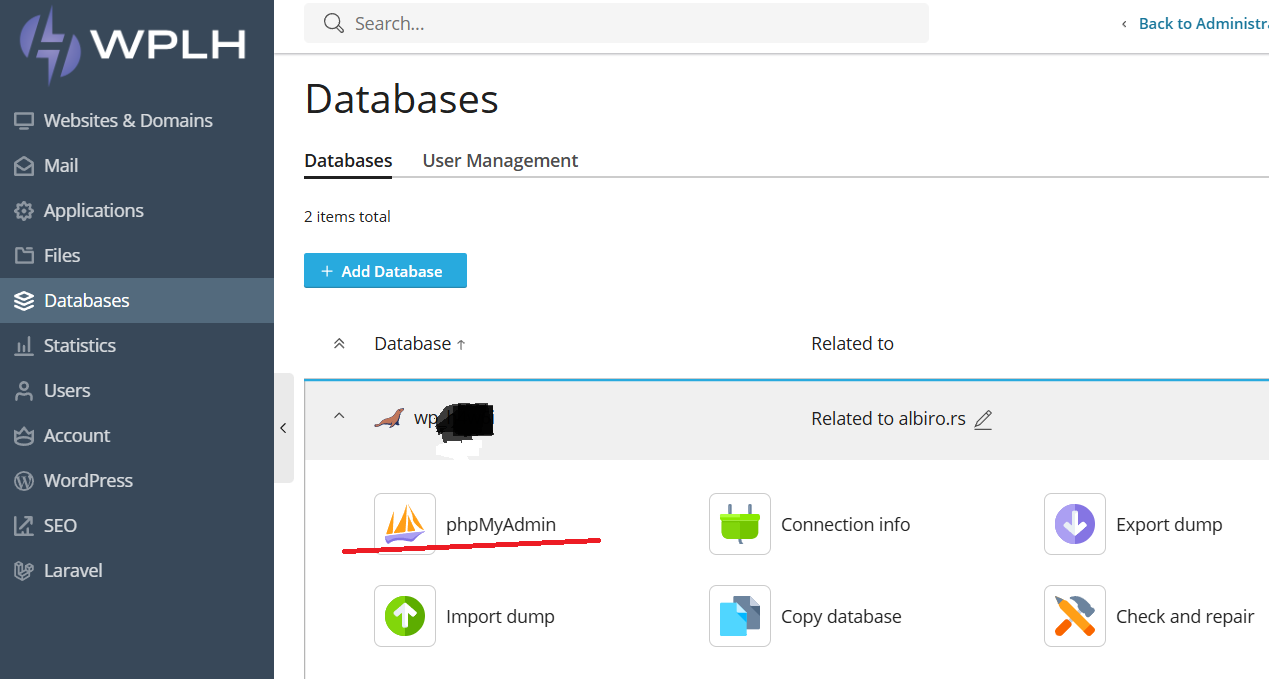
Task: Click the Add Database button
Action: tap(385, 271)
